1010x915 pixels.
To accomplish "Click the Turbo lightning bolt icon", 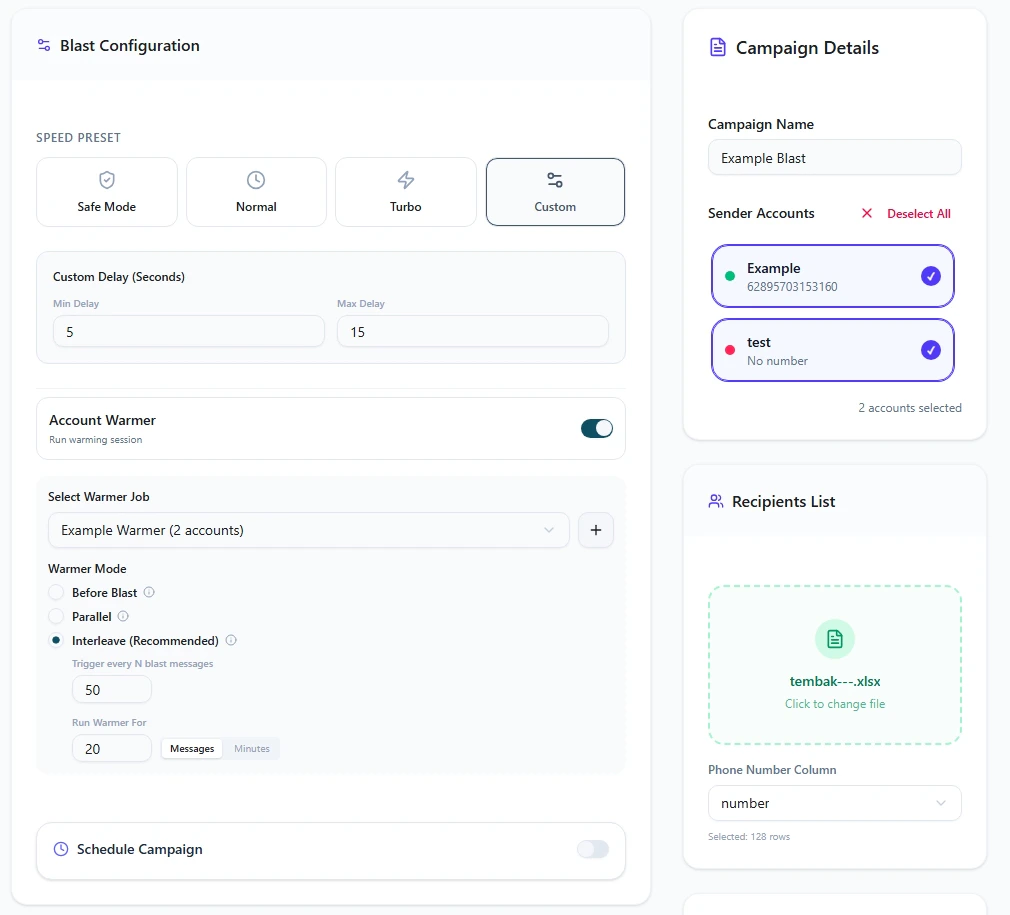I will coord(406,180).
